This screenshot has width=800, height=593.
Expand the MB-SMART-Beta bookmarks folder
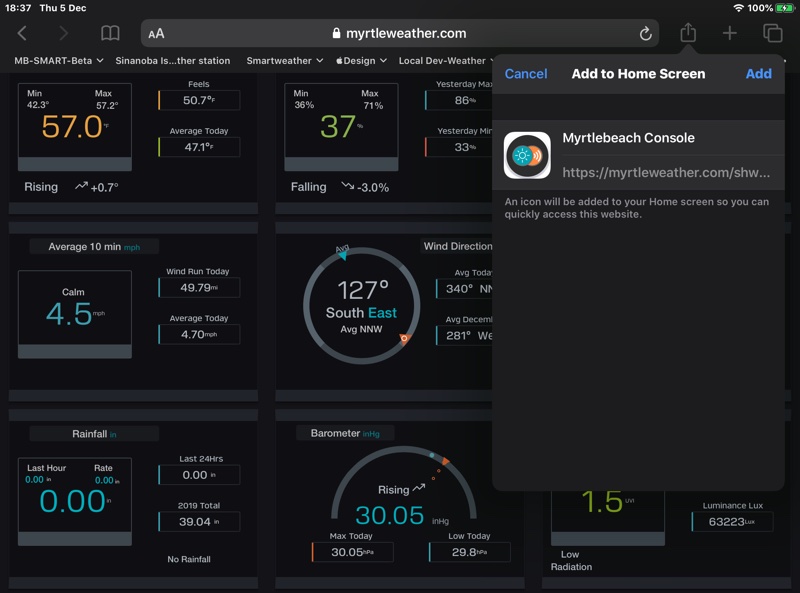point(59,60)
